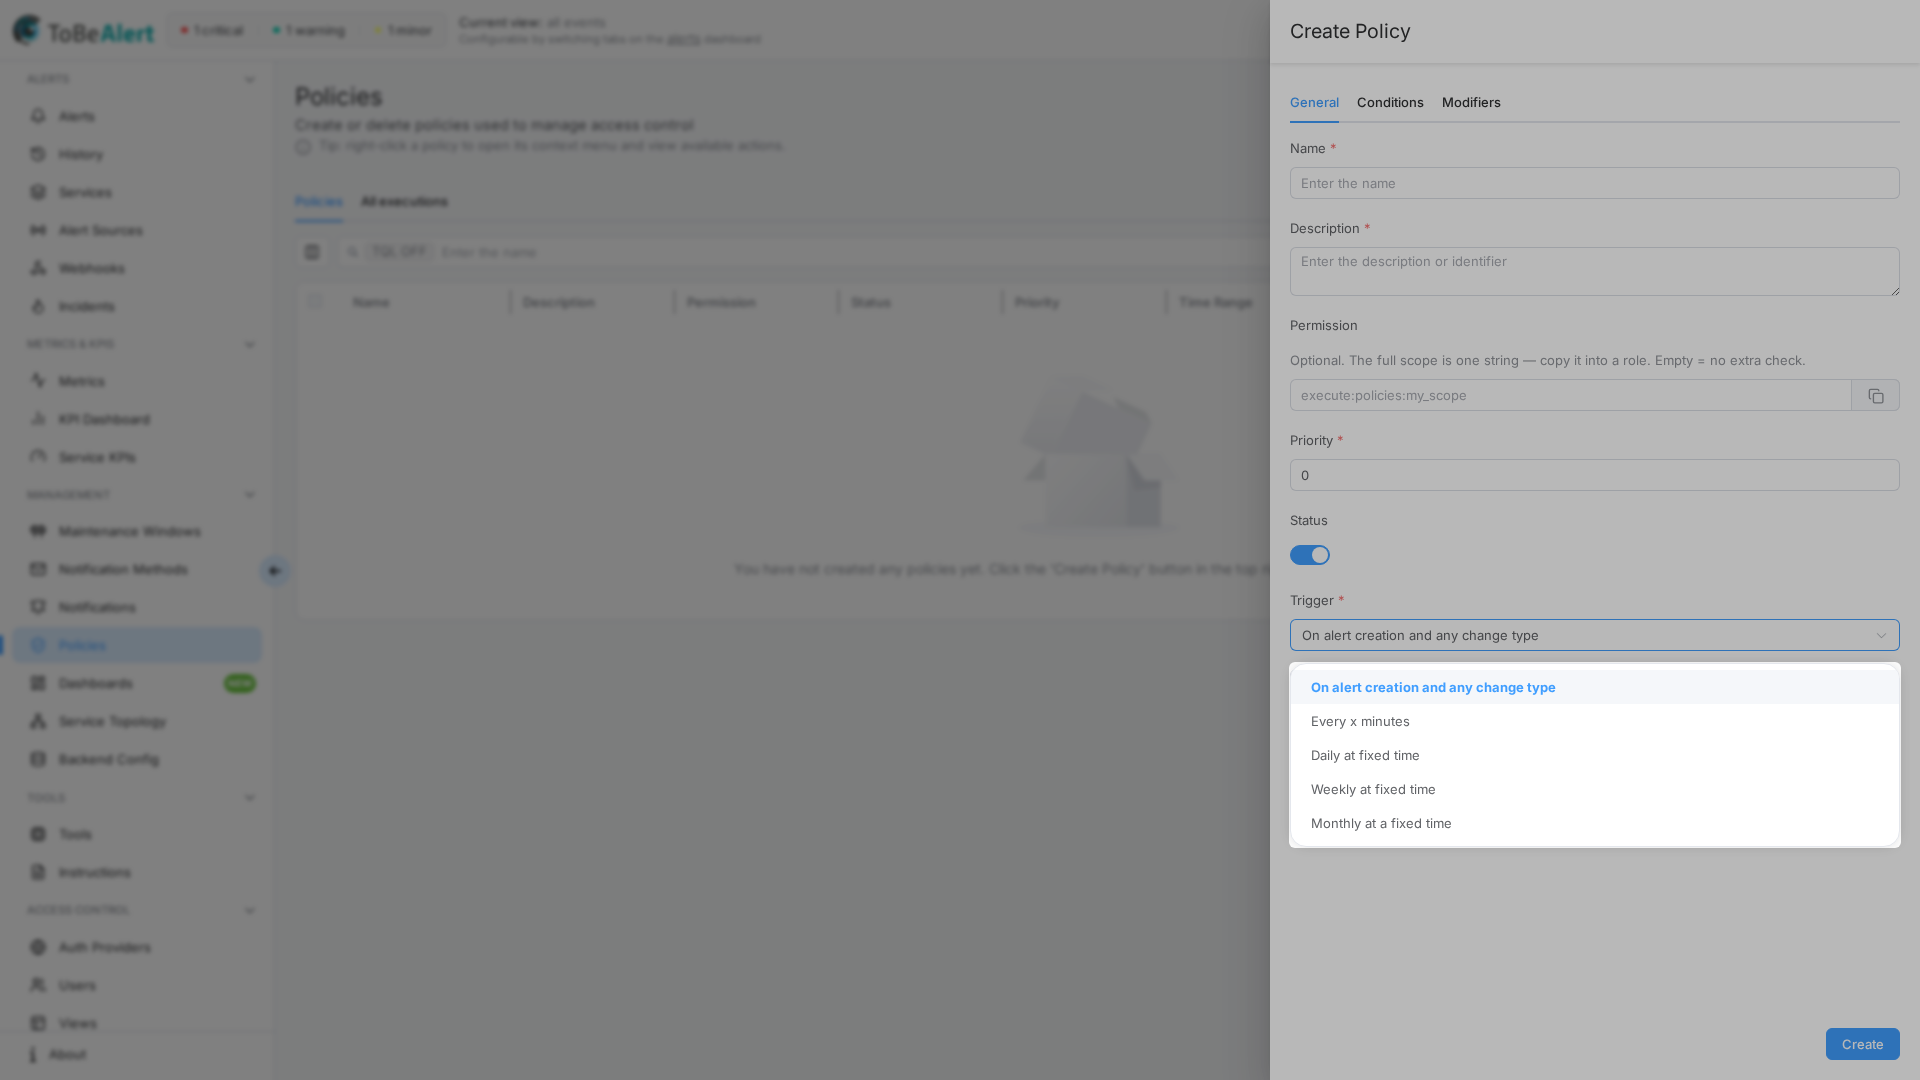Open Metrics sidebar item
The image size is (1920, 1080).
click(x=137, y=381)
